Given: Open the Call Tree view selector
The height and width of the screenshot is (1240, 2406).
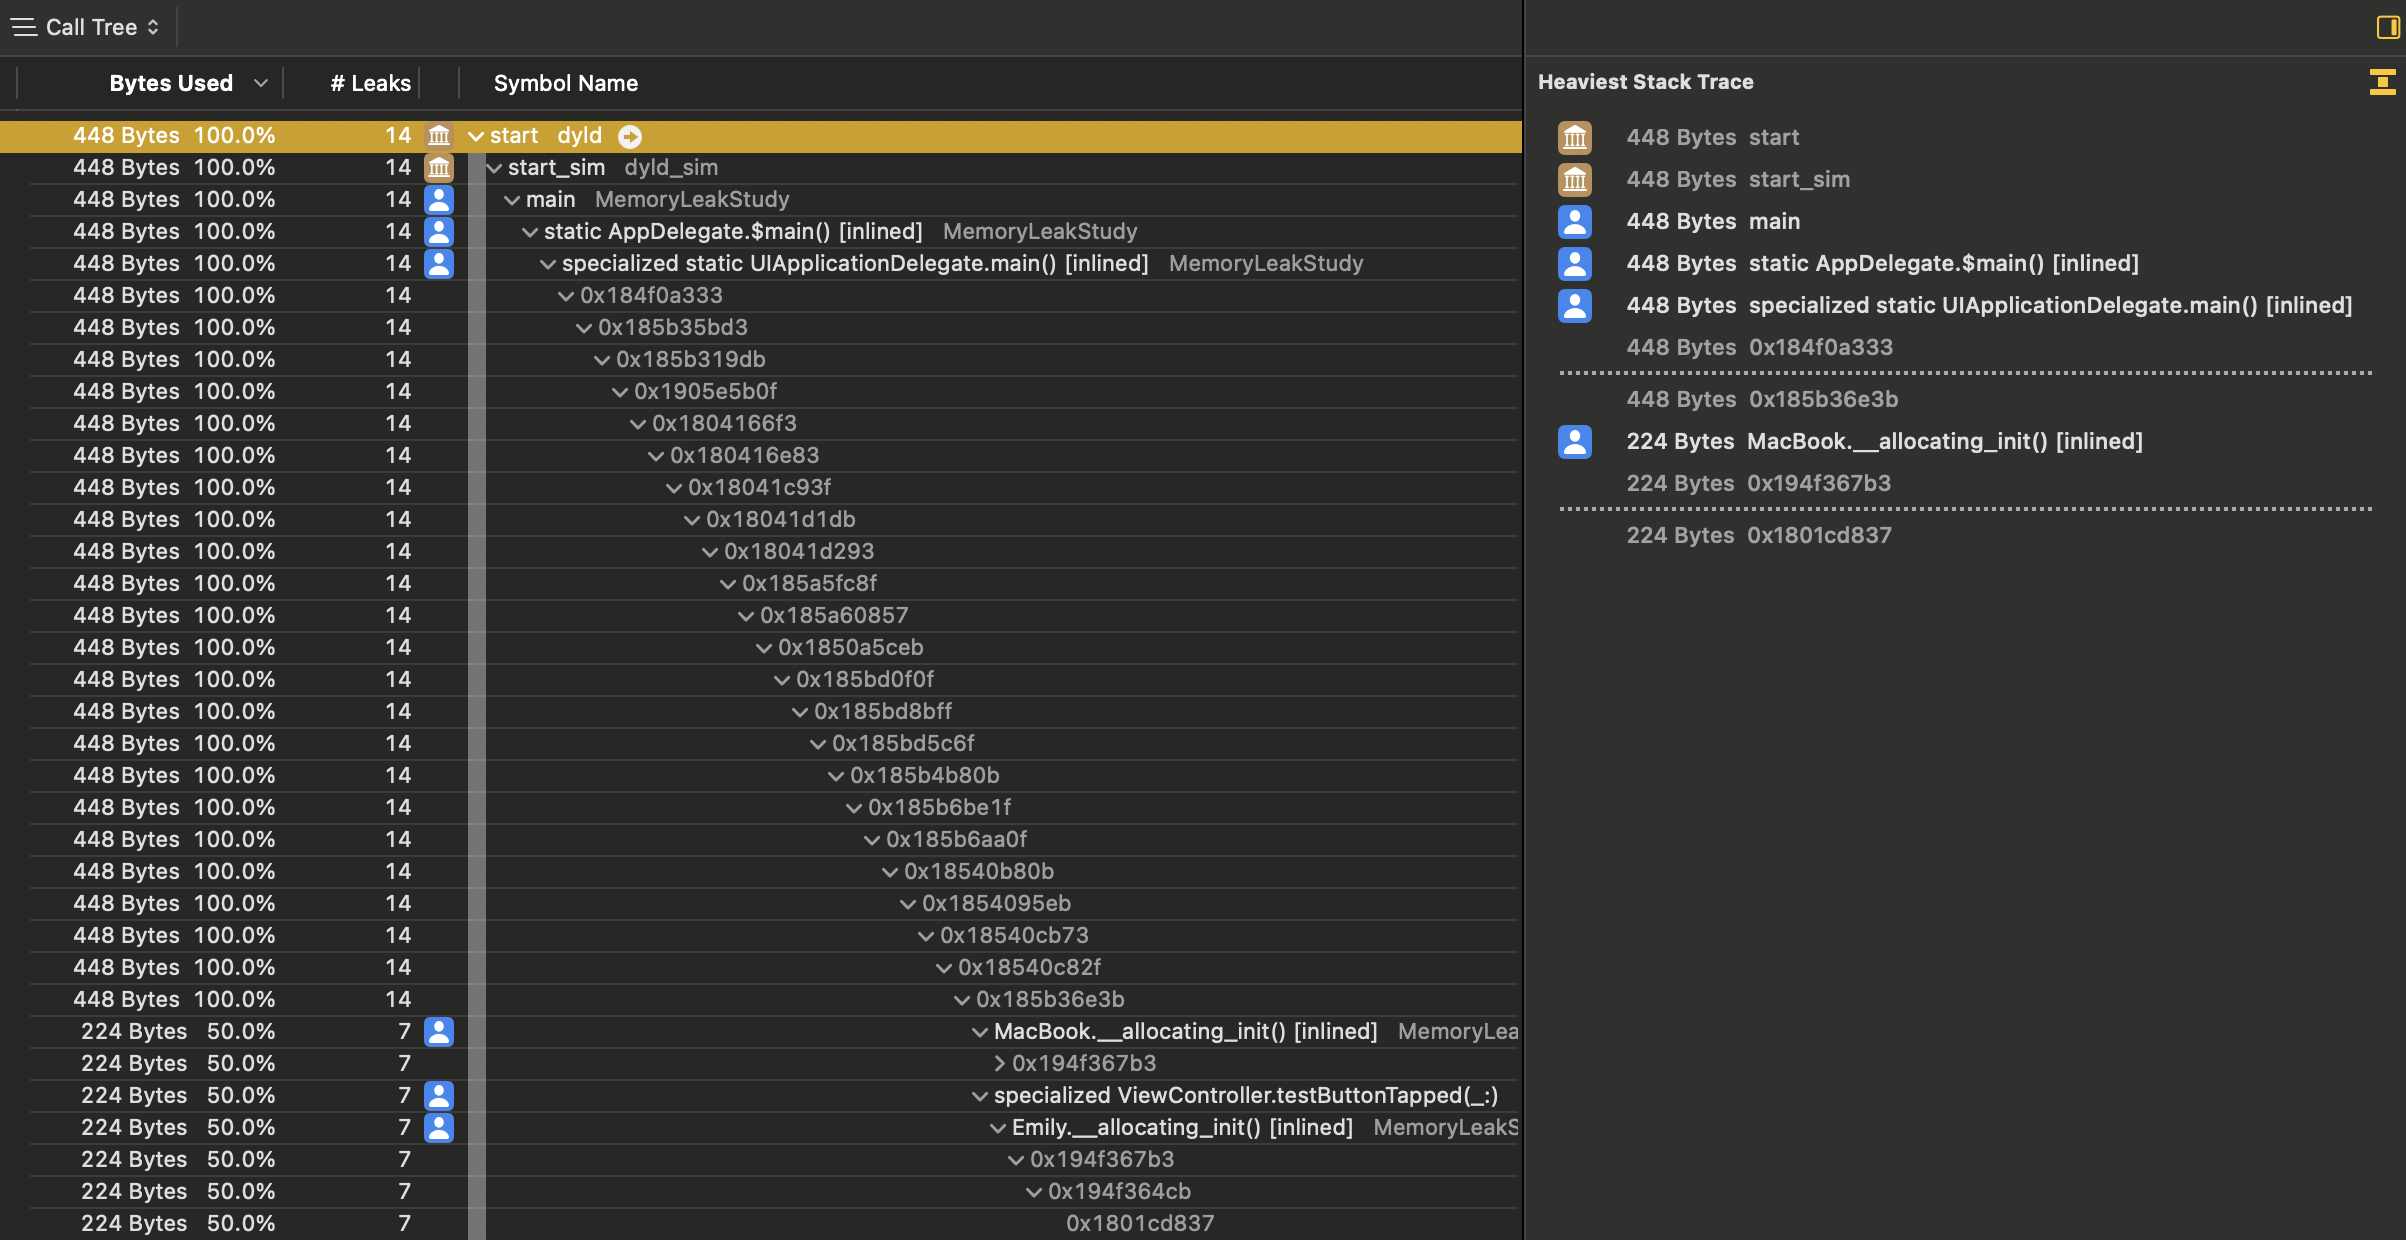Looking at the screenshot, I should click(x=102, y=27).
